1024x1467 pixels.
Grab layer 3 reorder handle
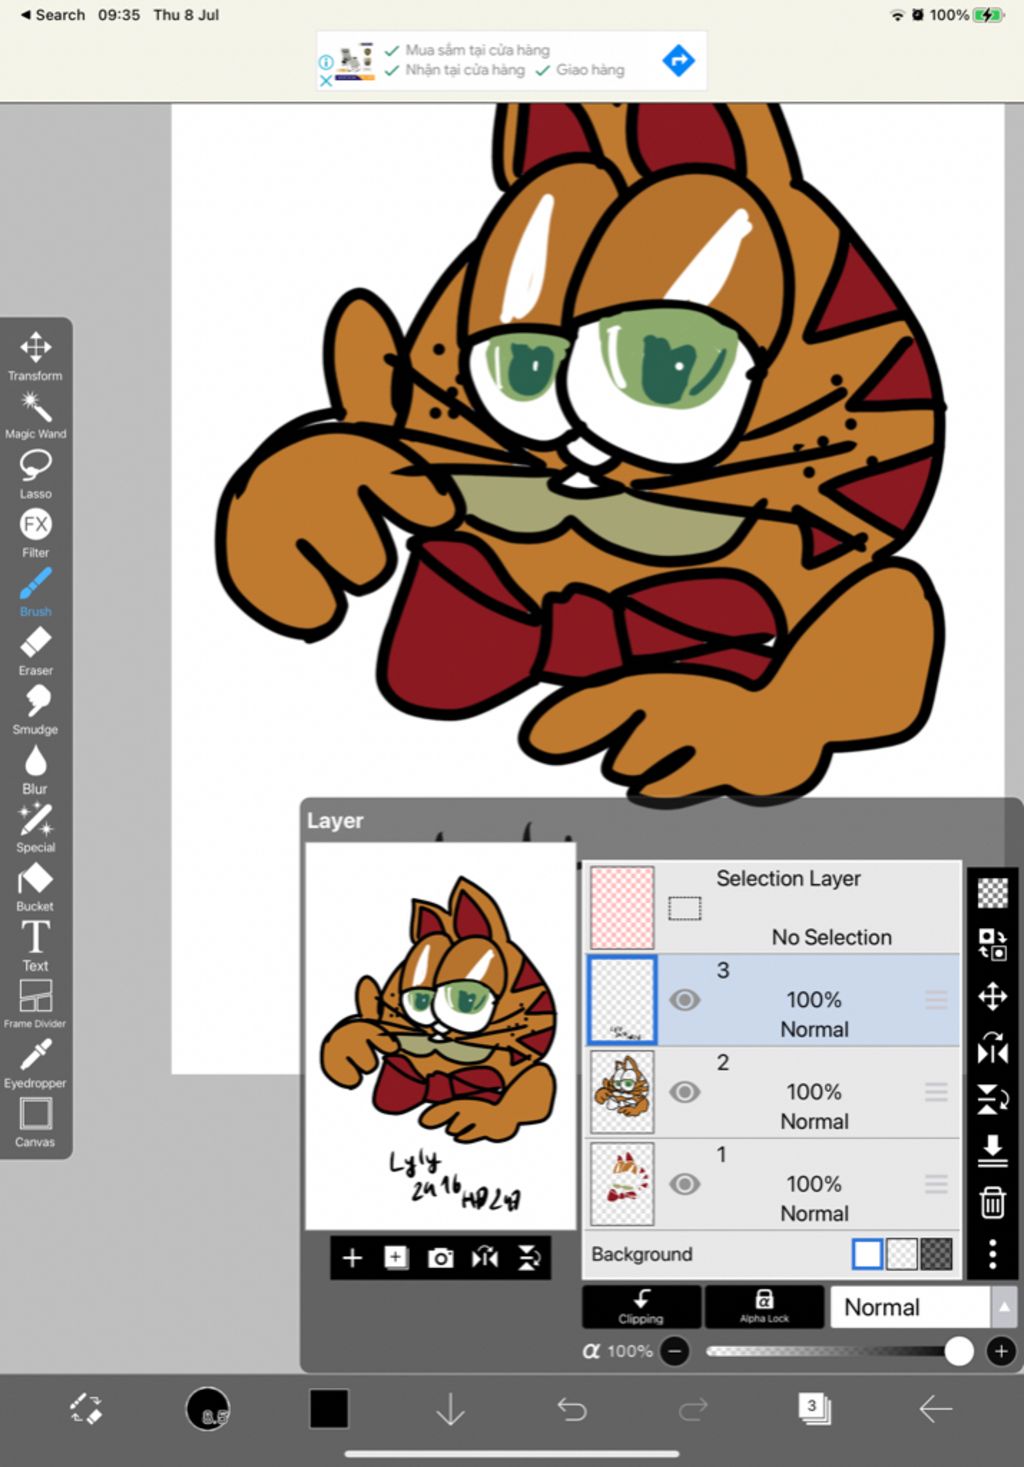click(936, 1000)
